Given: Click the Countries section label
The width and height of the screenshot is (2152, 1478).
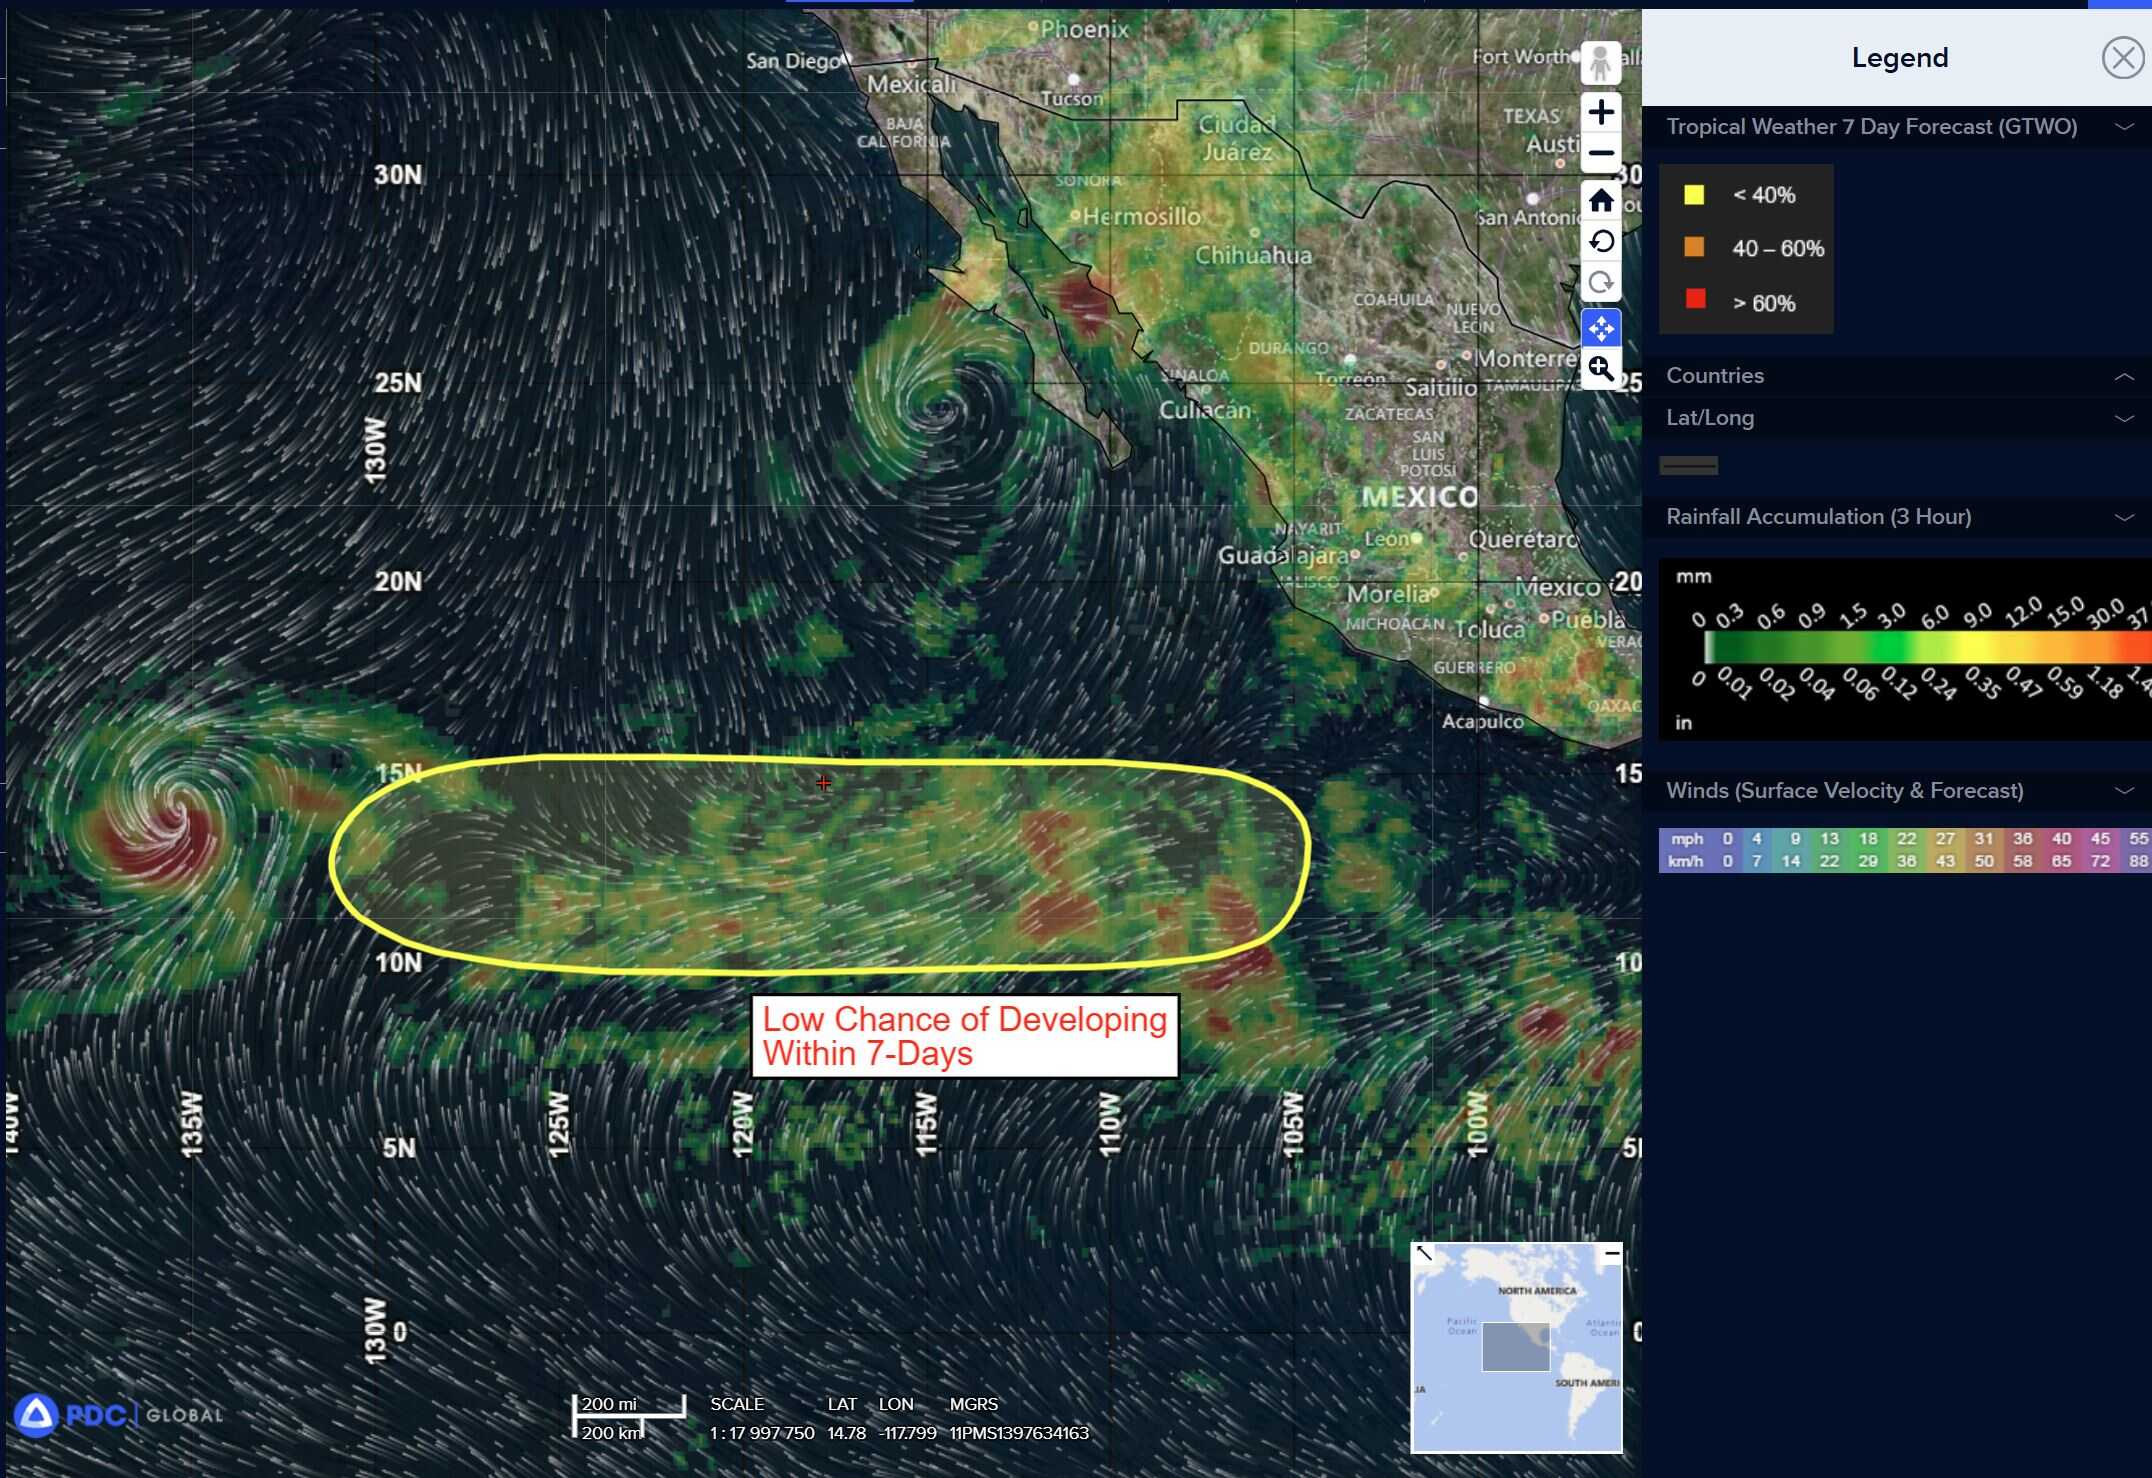Looking at the screenshot, I should [x=1715, y=376].
